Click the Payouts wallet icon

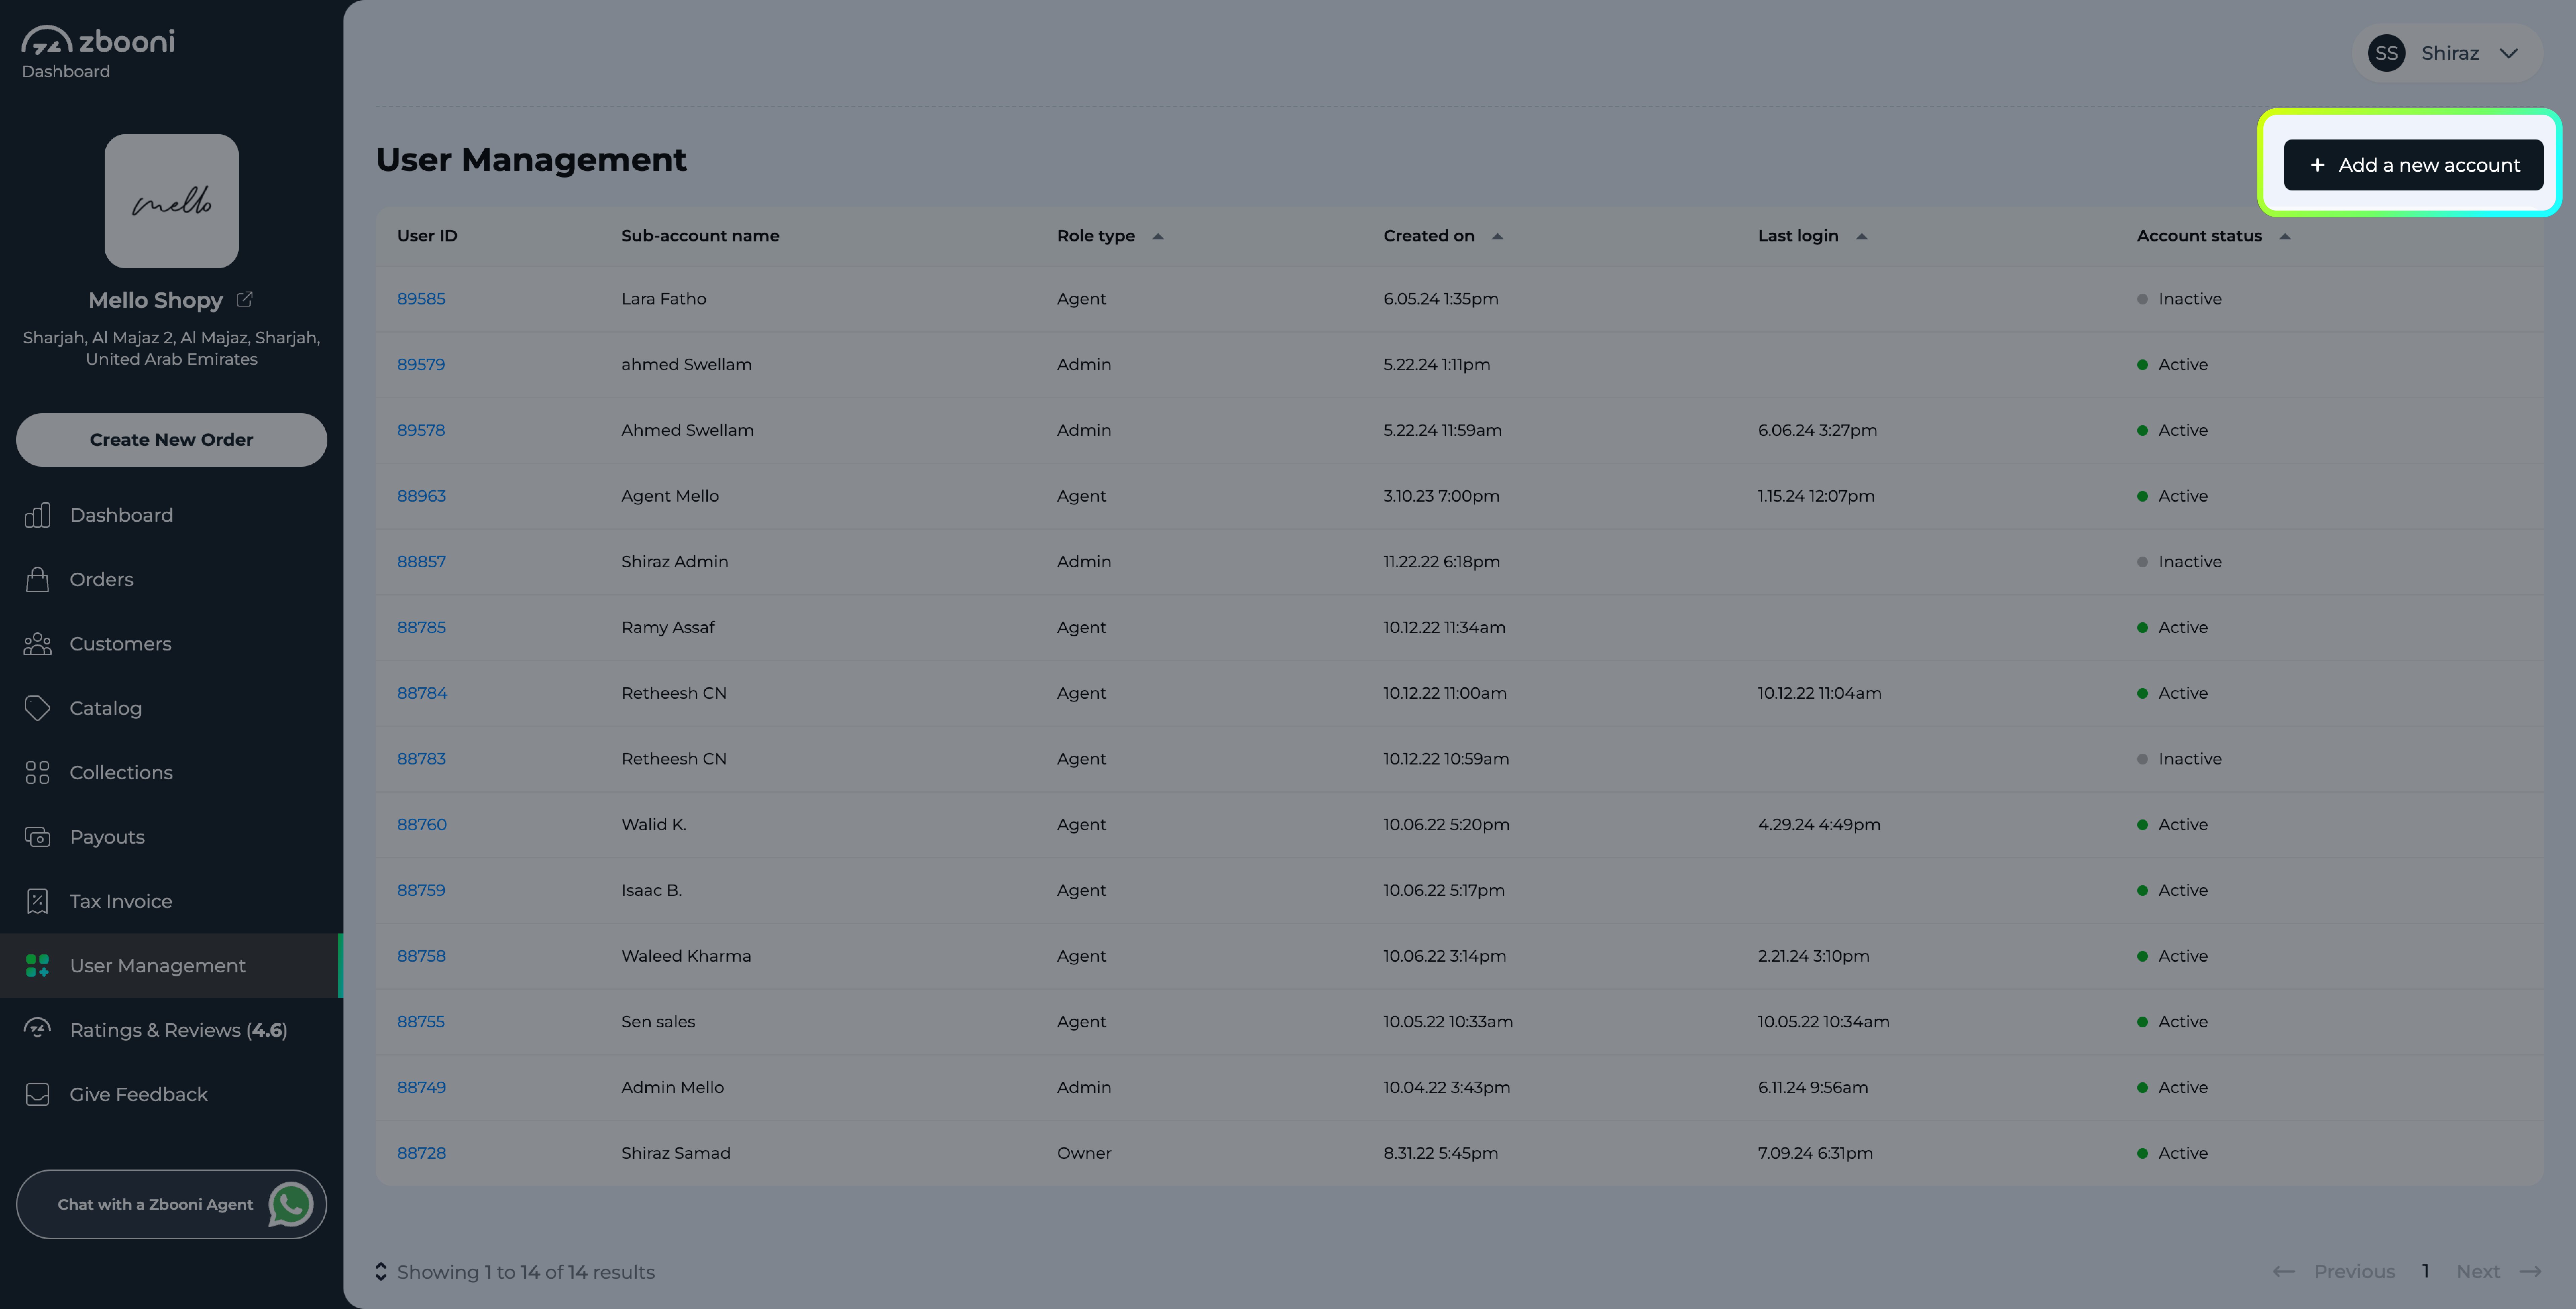37,837
